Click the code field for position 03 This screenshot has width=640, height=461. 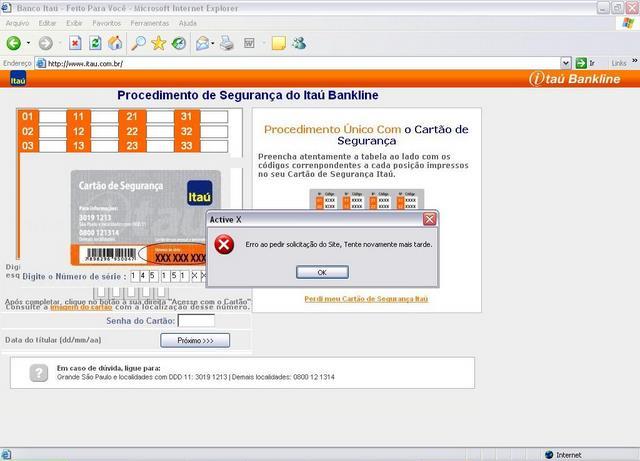coord(52,146)
